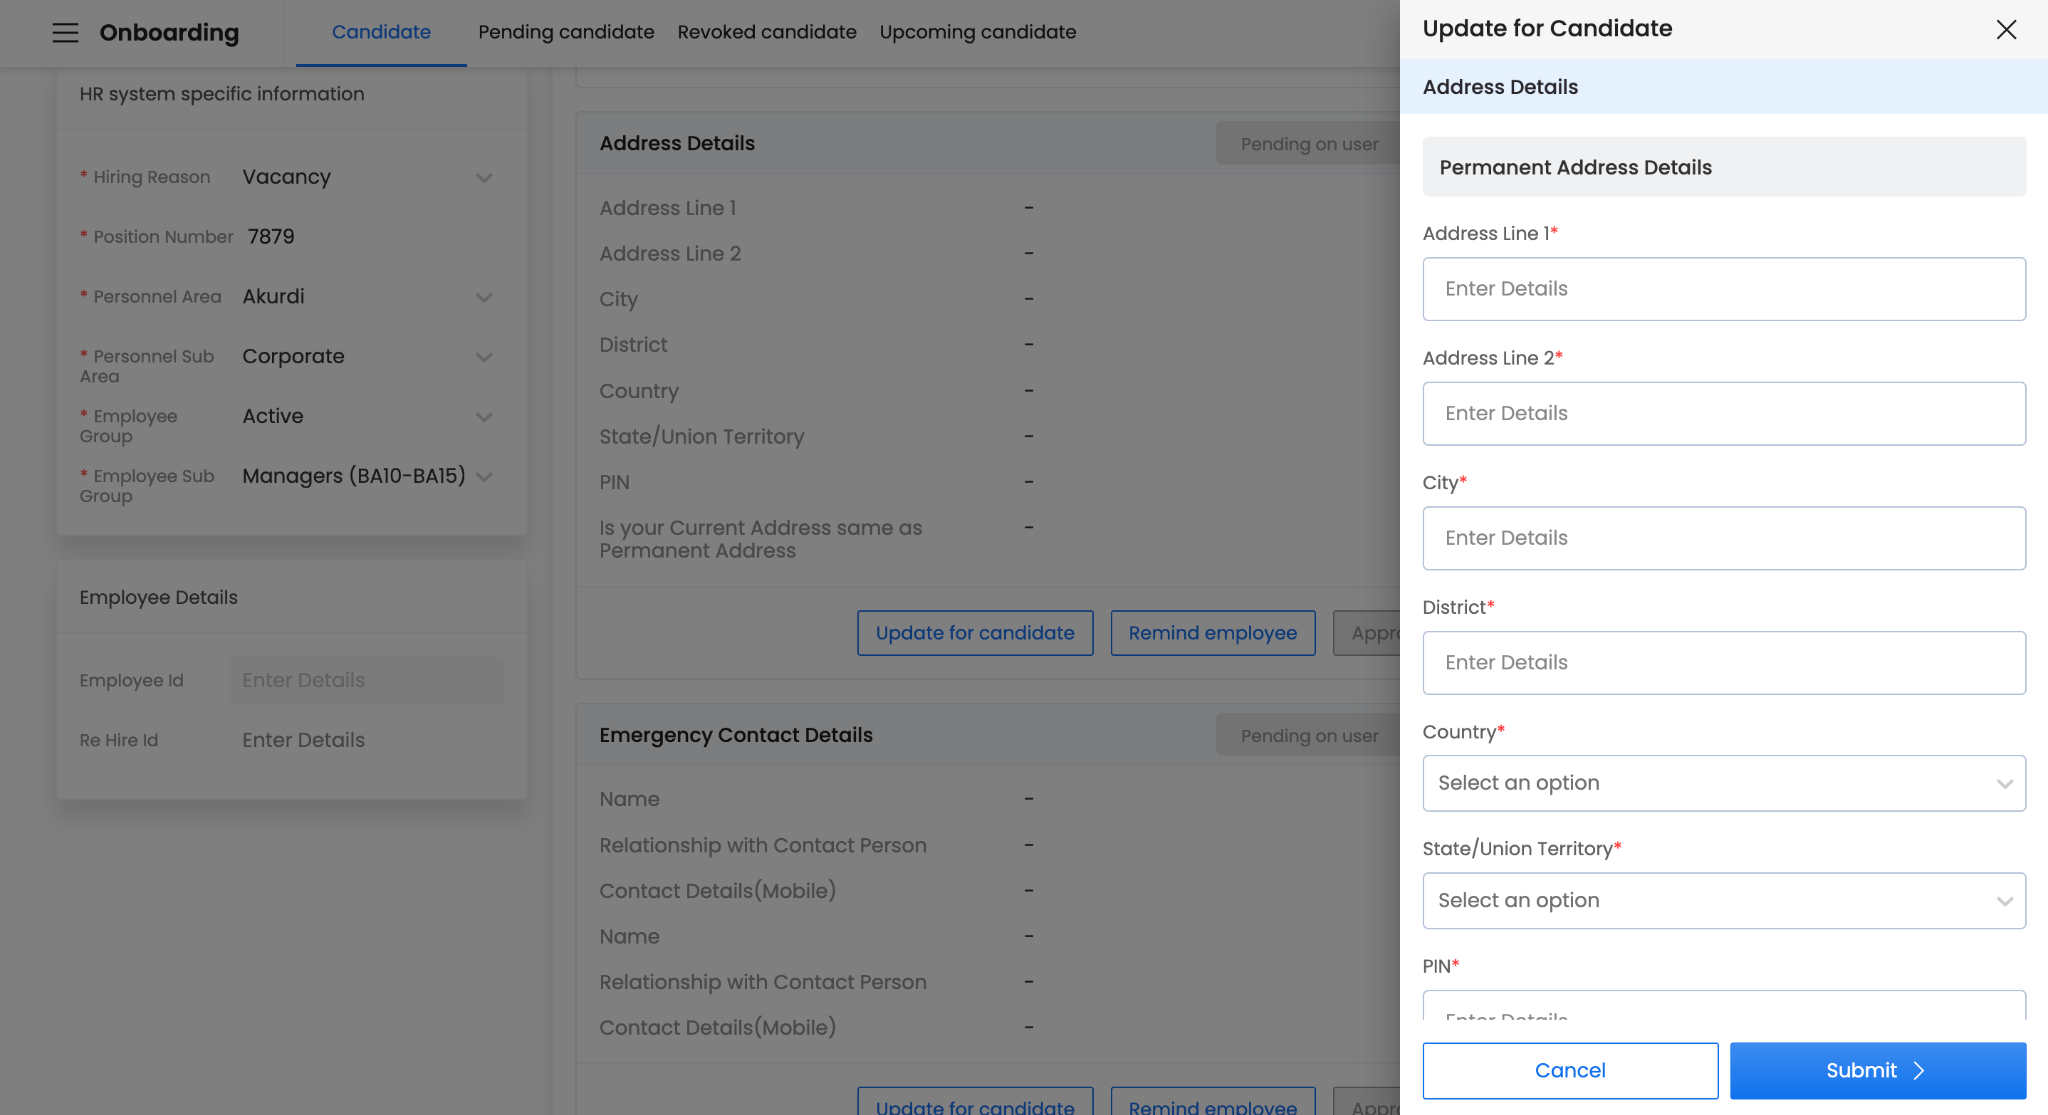Viewport: 2048px width, 1115px height.
Task: Open the Country select dropdown
Action: pyautogui.click(x=1723, y=783)
